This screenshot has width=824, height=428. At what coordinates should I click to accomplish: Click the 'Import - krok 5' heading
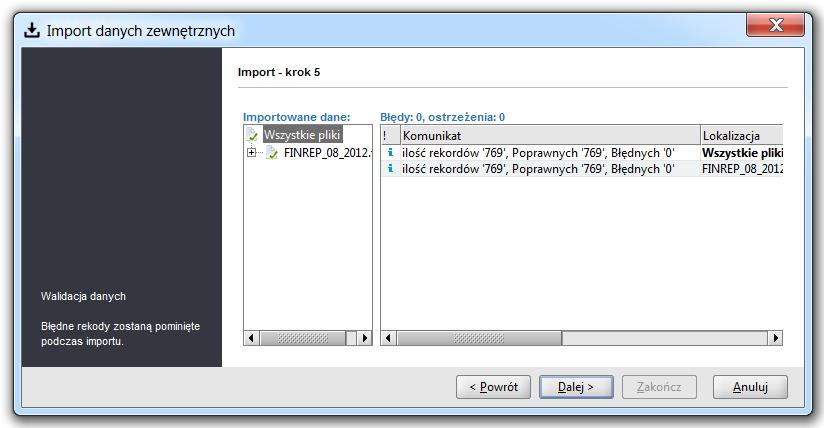point(279,72)
